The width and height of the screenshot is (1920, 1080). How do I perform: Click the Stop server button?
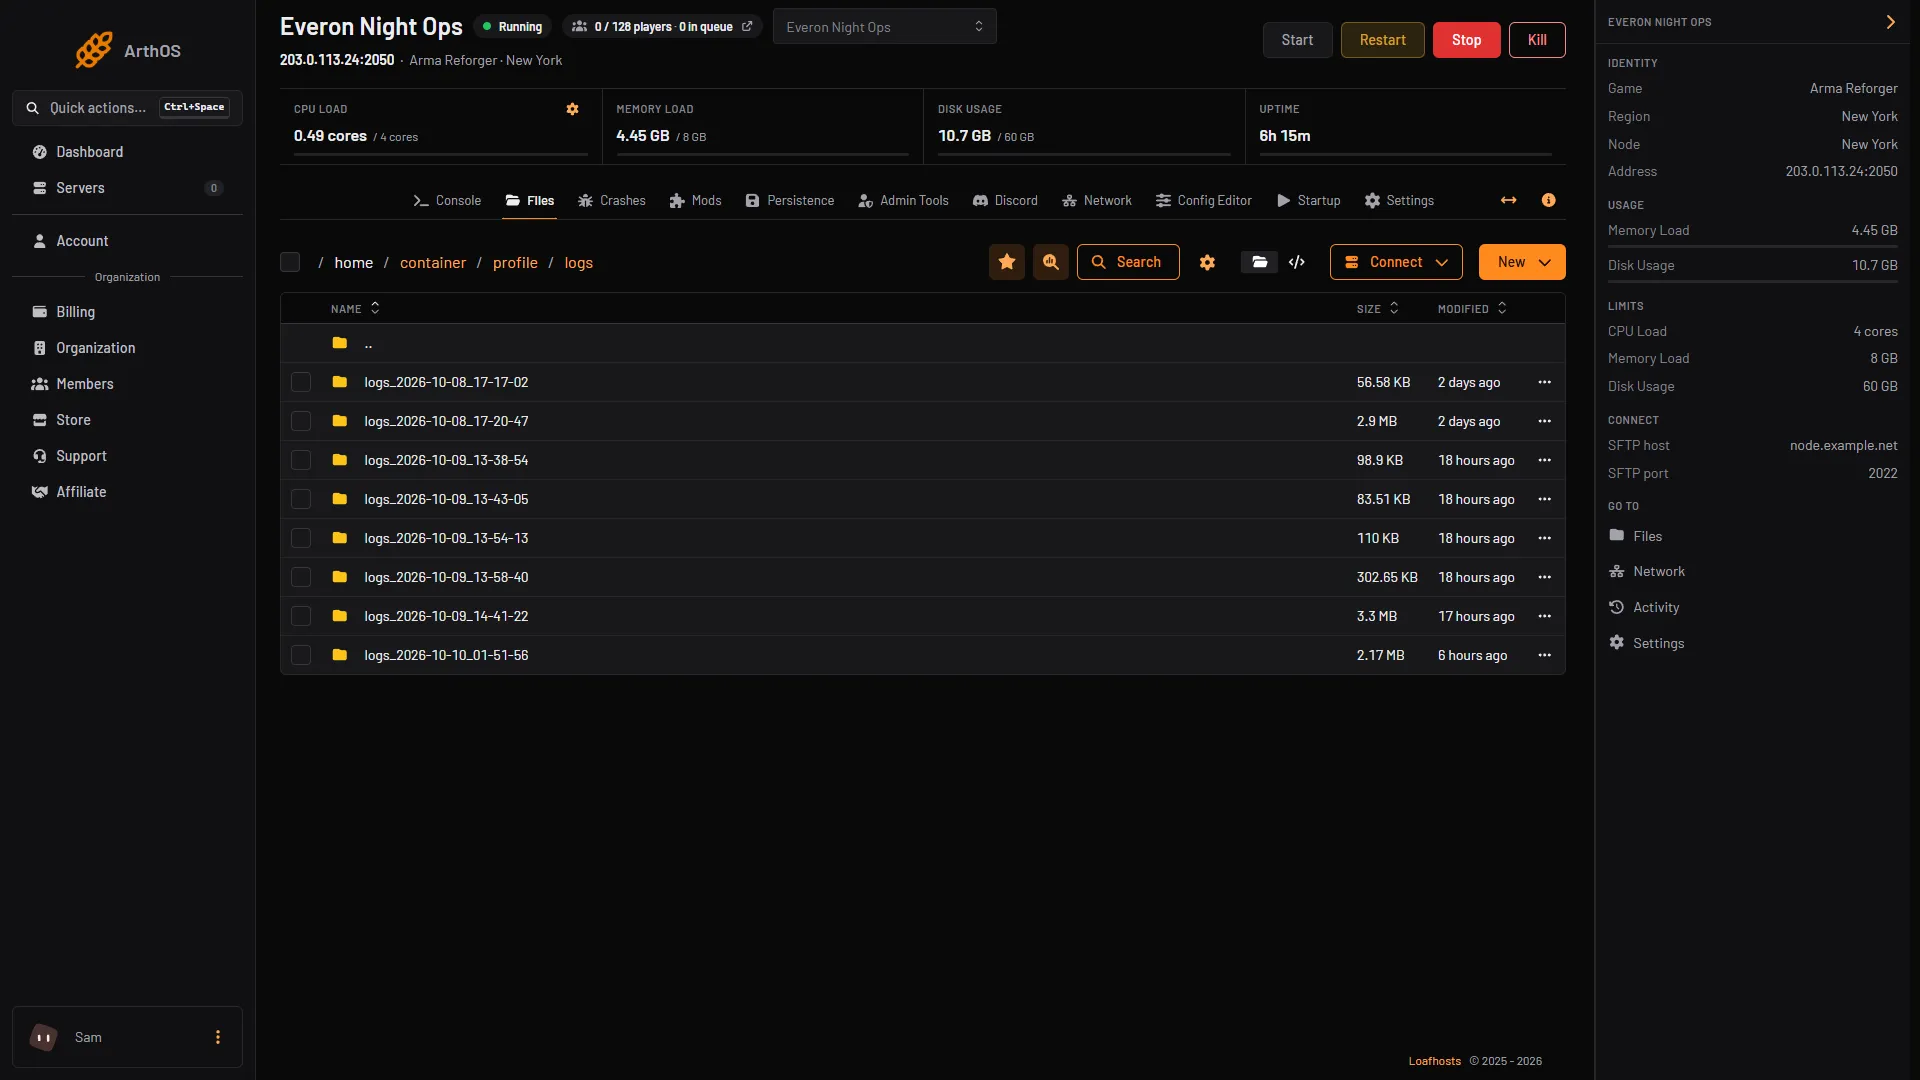1466,40
